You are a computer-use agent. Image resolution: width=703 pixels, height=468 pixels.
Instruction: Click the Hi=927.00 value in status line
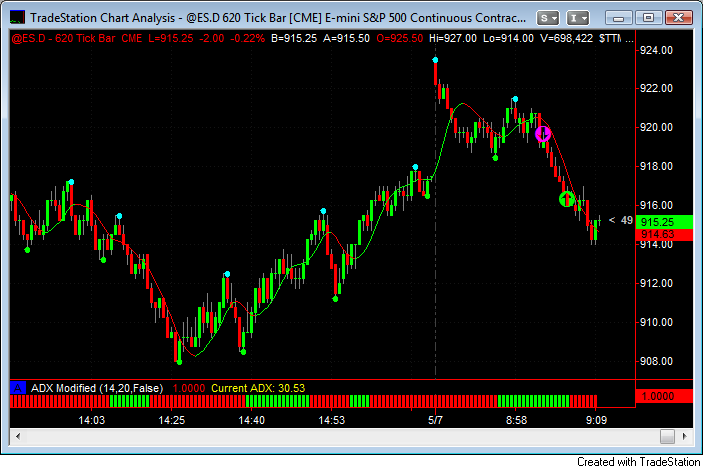pos(452,39)
